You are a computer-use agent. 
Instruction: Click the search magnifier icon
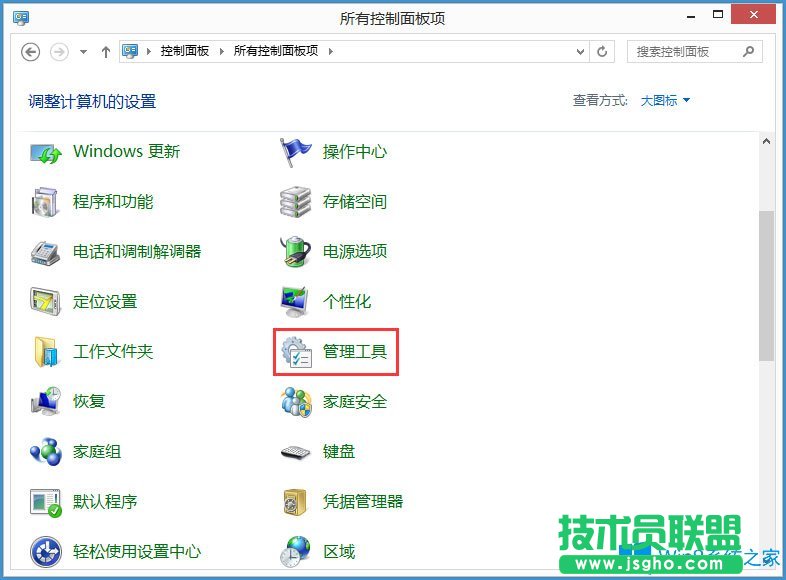coord(748,51)
